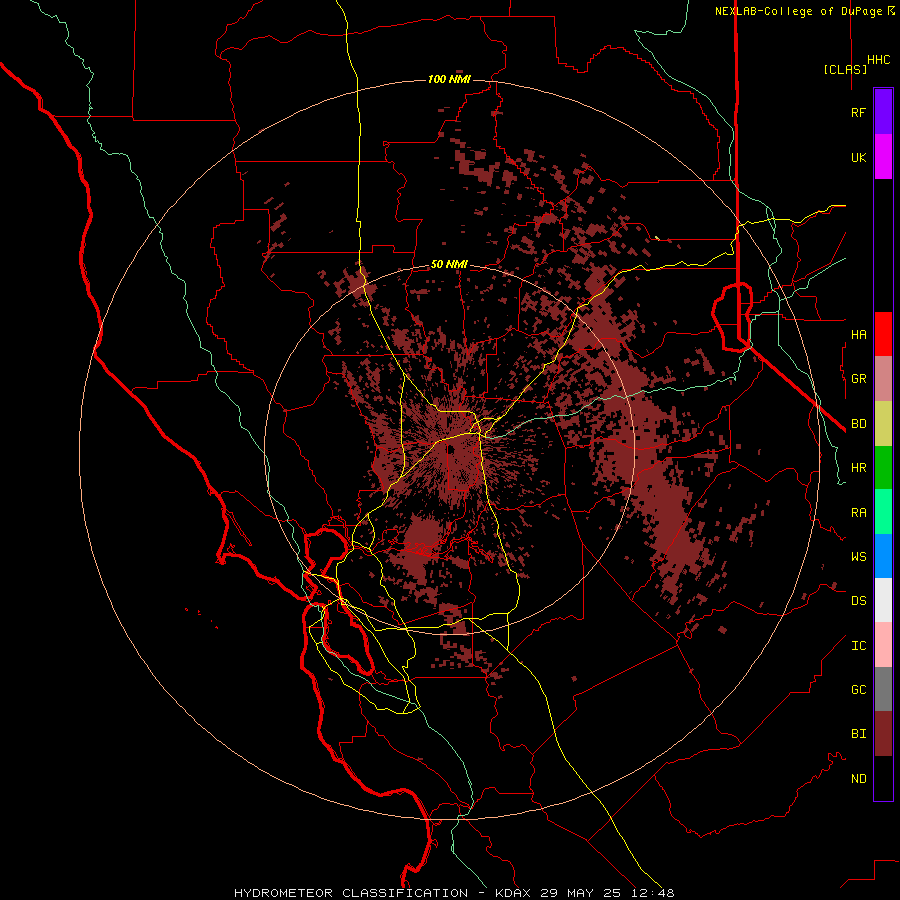Click the HA red legend swatch
Screen dimensions: 900x900
883,334
